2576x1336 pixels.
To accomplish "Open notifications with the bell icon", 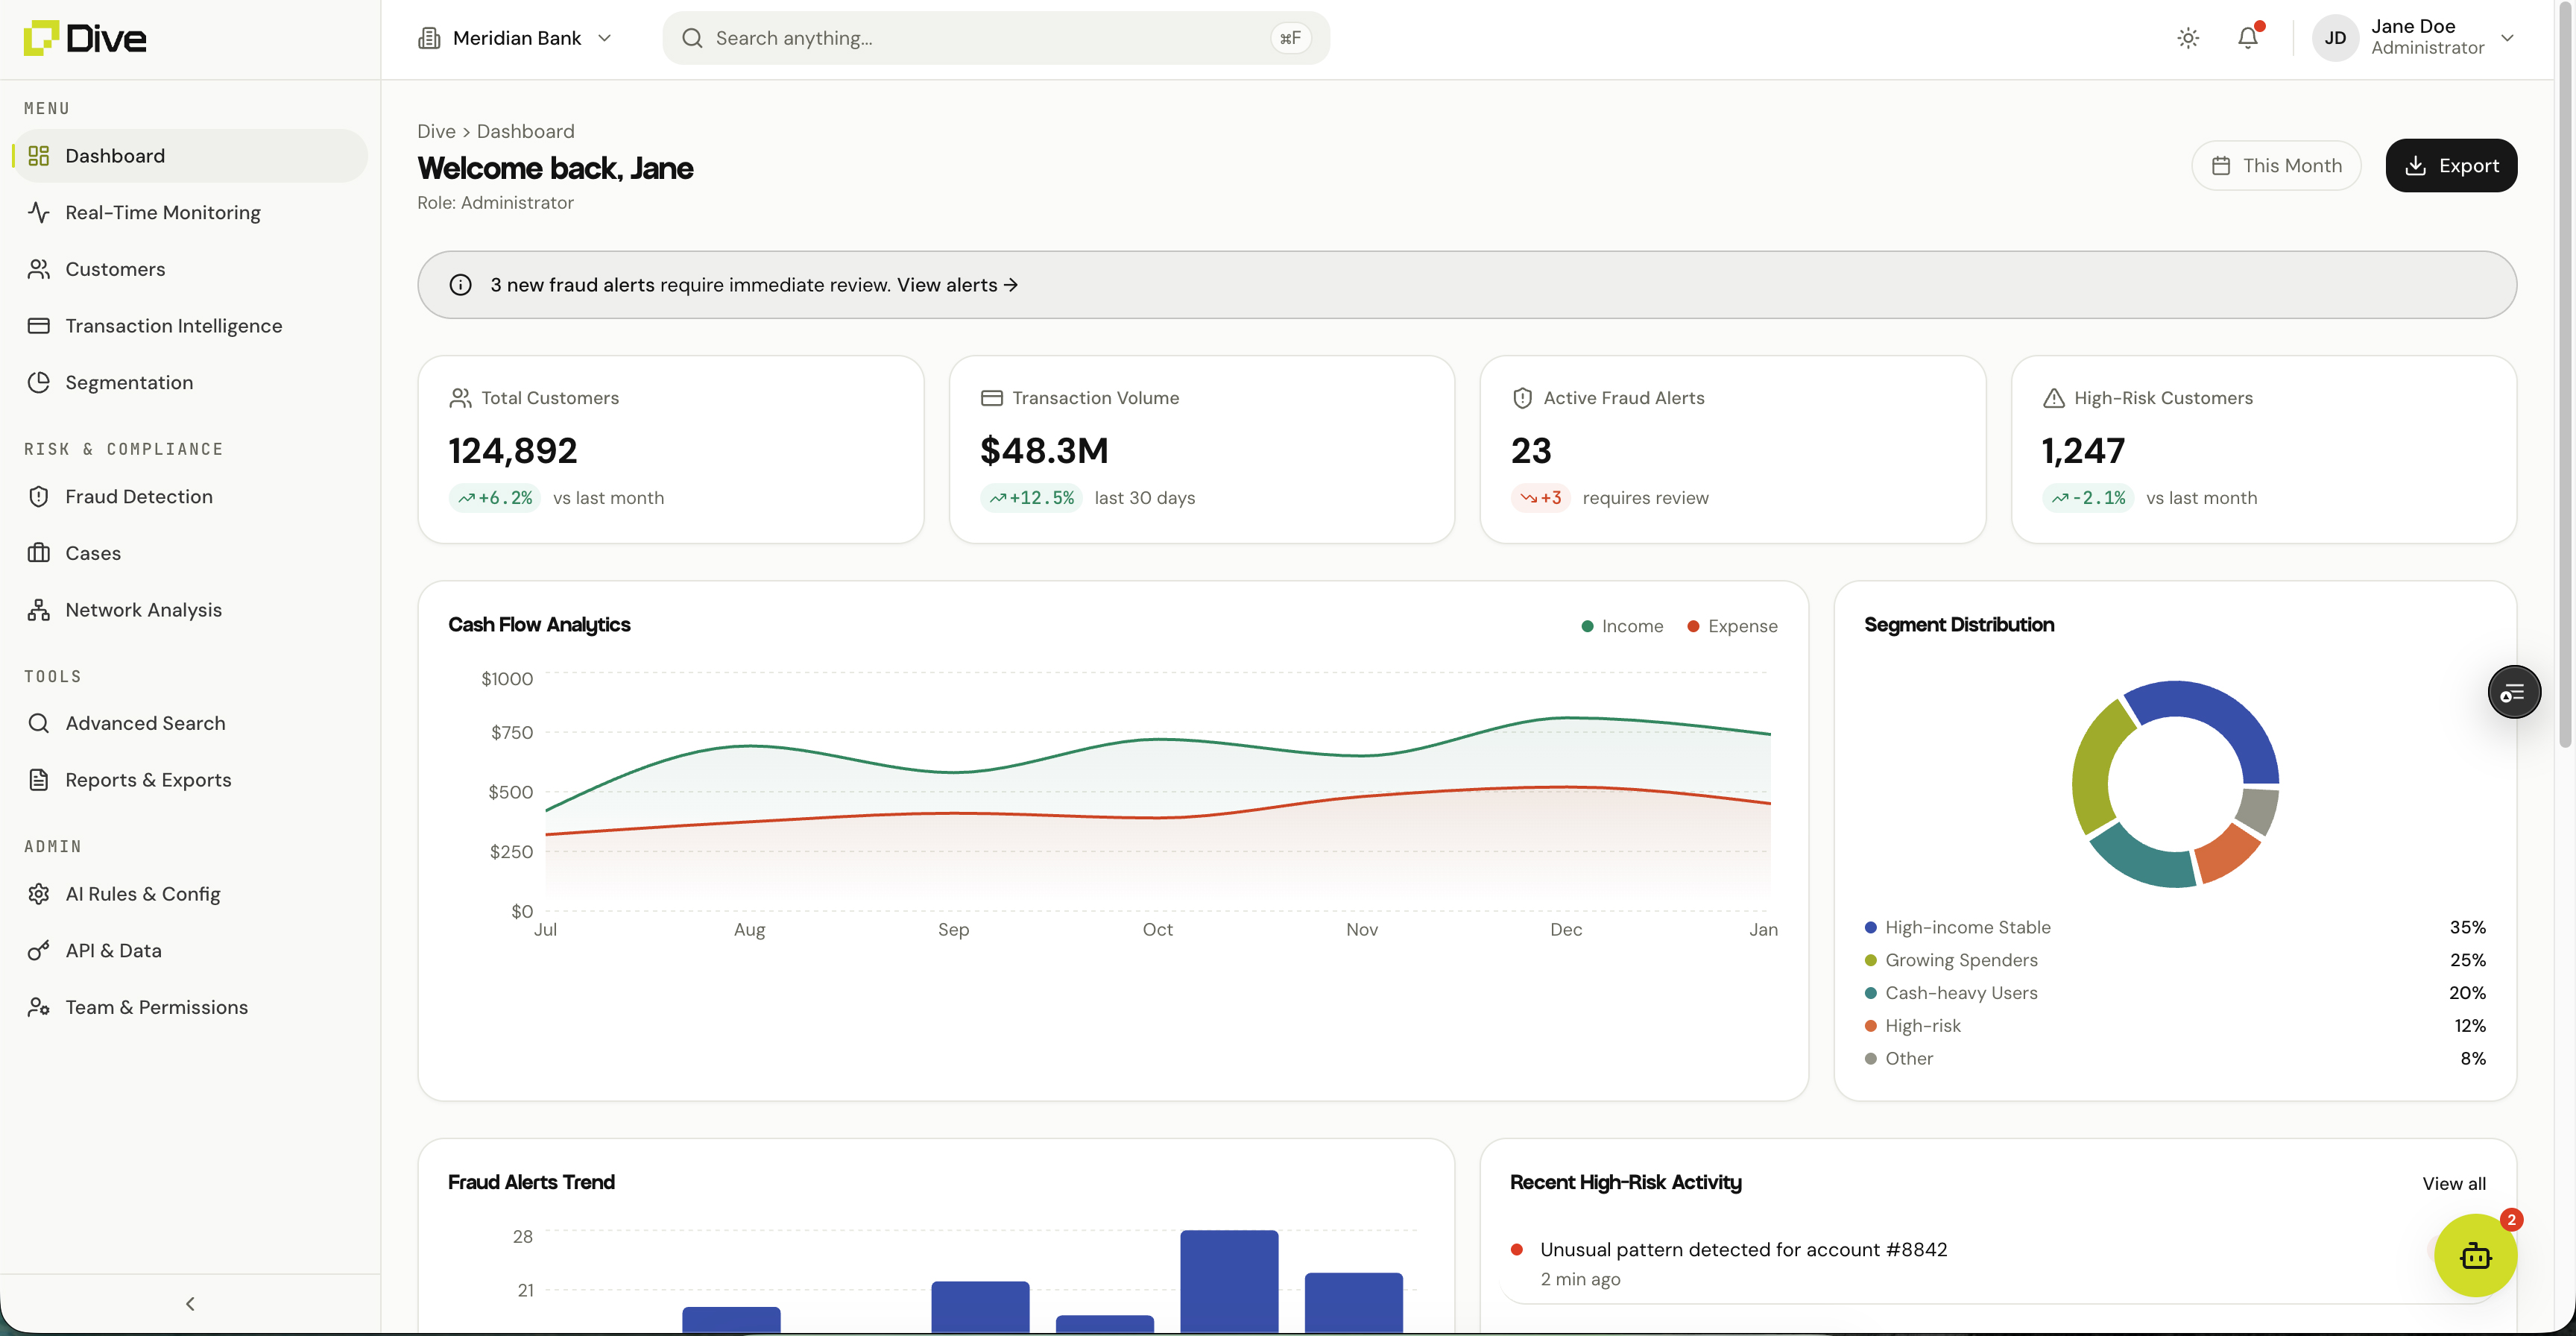I will (2248, 38).
